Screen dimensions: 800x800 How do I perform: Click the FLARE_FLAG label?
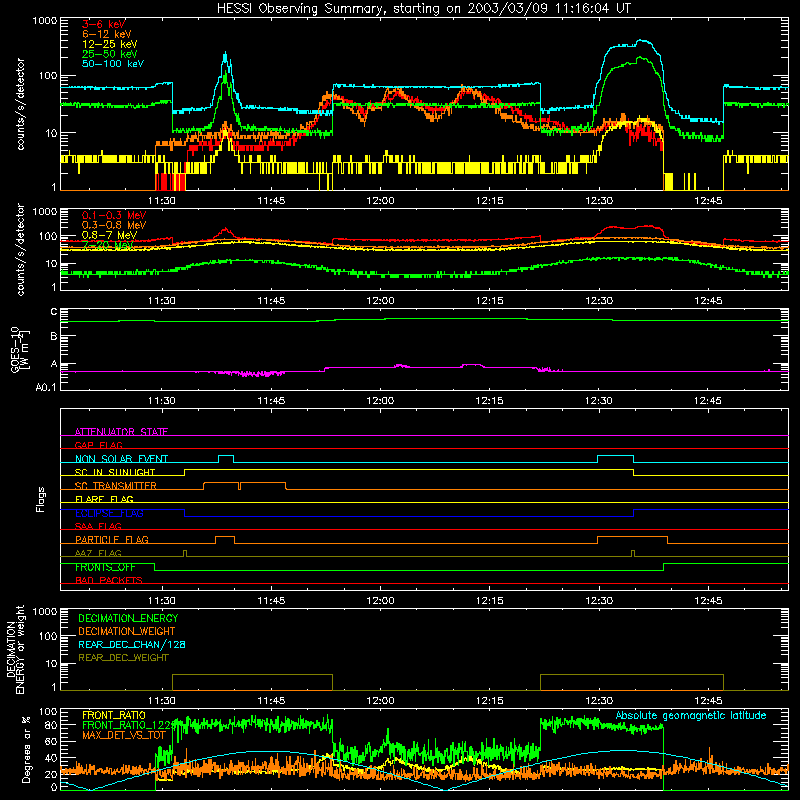tap(104, 499)
